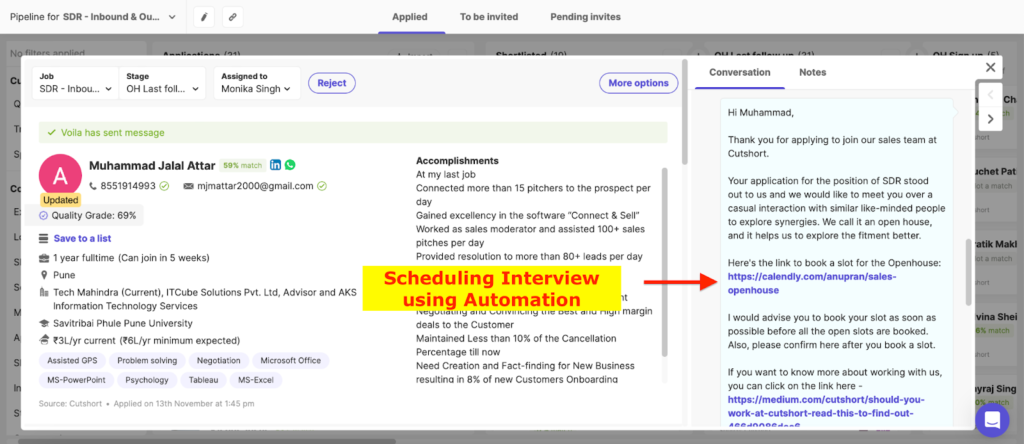This screenshot has height=444, width=1024.
Task: Click the graduation cap icon beside Savitribai Phule
Action: (x=44, y=323)
